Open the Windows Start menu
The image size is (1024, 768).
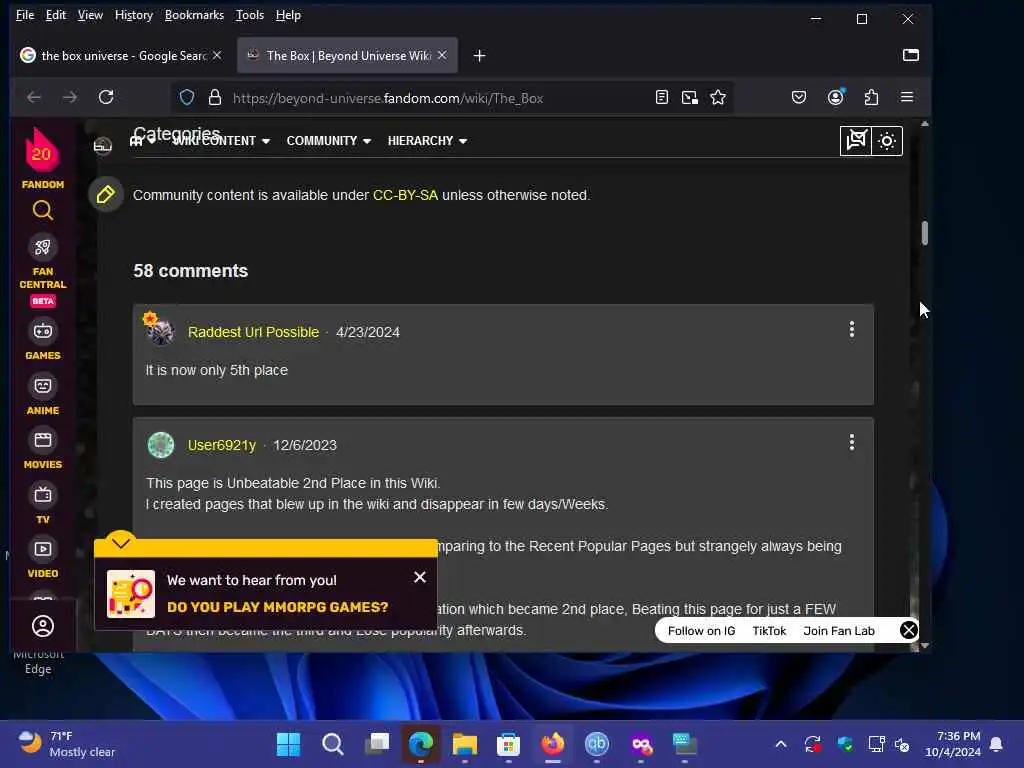tap(288, 744)
